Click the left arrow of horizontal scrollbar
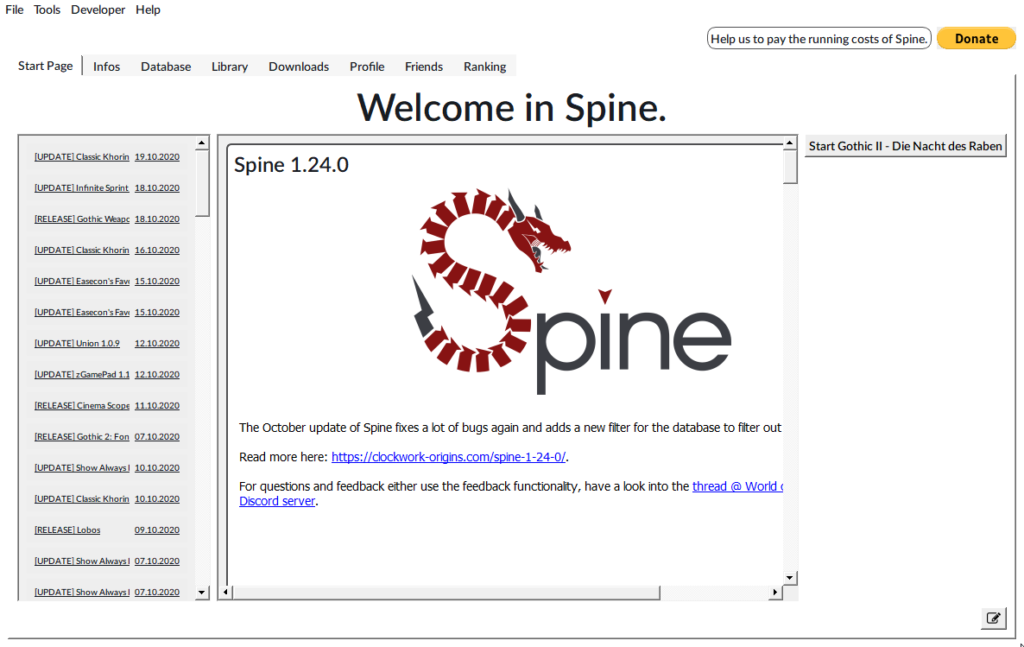This screenshot has width=1024, height=647. click(x=225, y=592)
